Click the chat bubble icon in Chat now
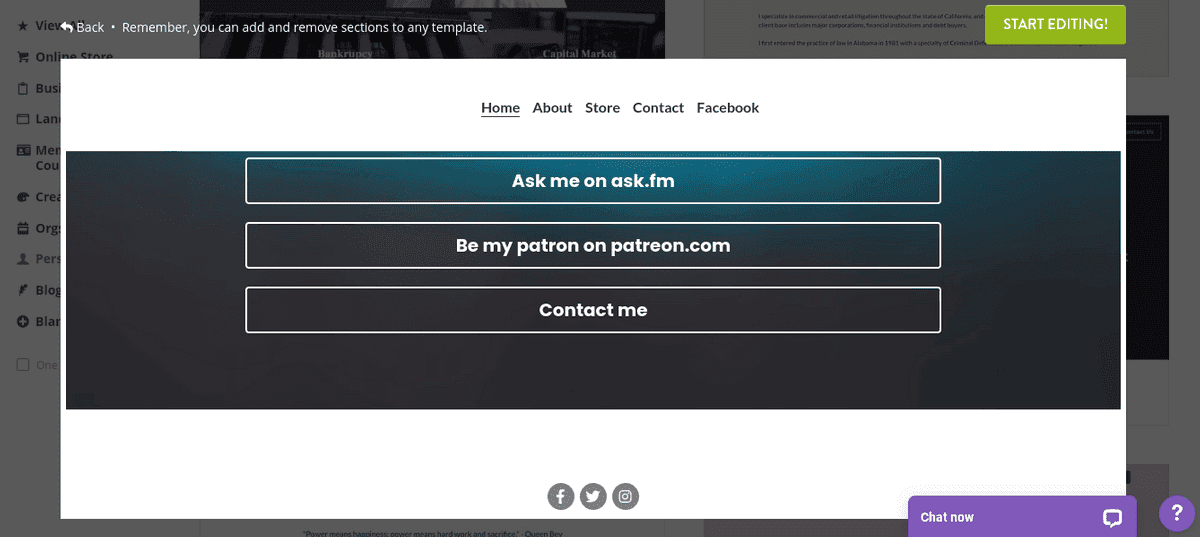 pos(1112,518)
